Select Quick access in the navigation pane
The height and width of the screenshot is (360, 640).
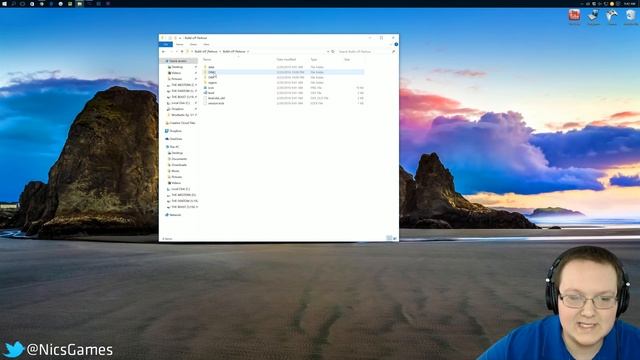pos(178,61)
